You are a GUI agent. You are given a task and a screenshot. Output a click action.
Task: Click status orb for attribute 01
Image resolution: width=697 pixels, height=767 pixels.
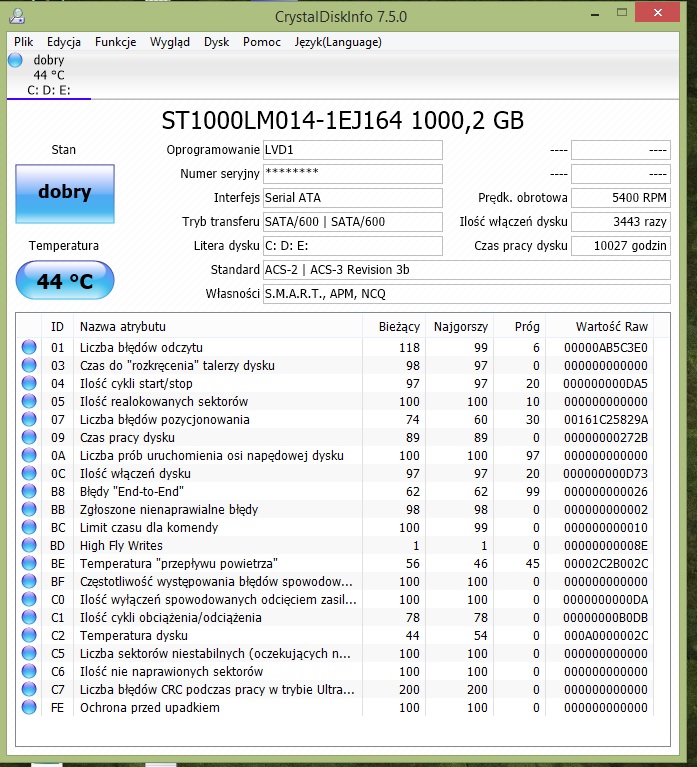(x=29, y=347)
